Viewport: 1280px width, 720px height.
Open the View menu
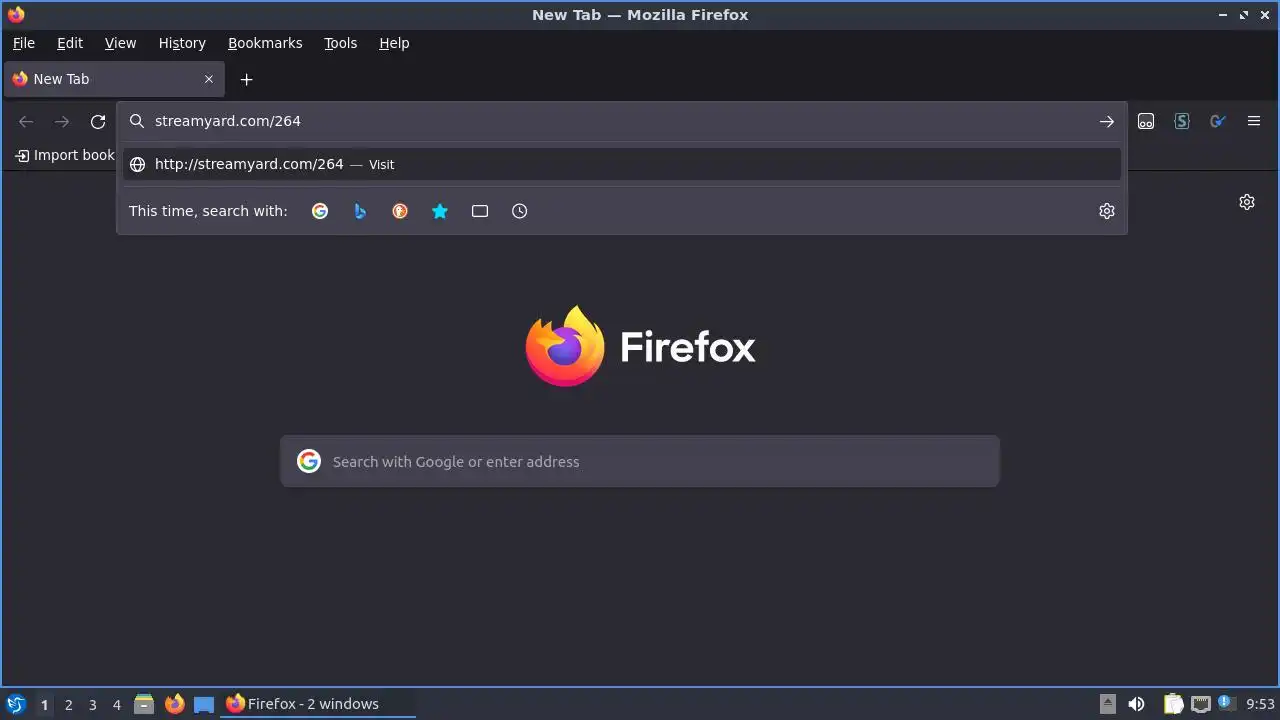tap(120, 43)
